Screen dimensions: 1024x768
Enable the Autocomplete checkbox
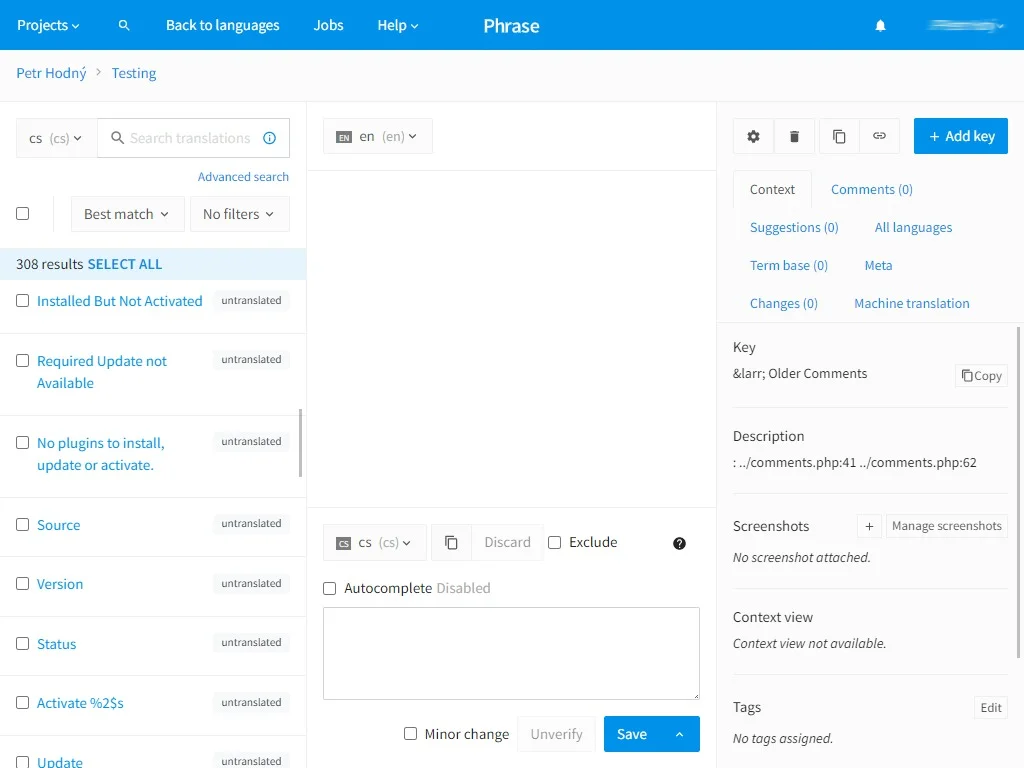click(330, 588)
